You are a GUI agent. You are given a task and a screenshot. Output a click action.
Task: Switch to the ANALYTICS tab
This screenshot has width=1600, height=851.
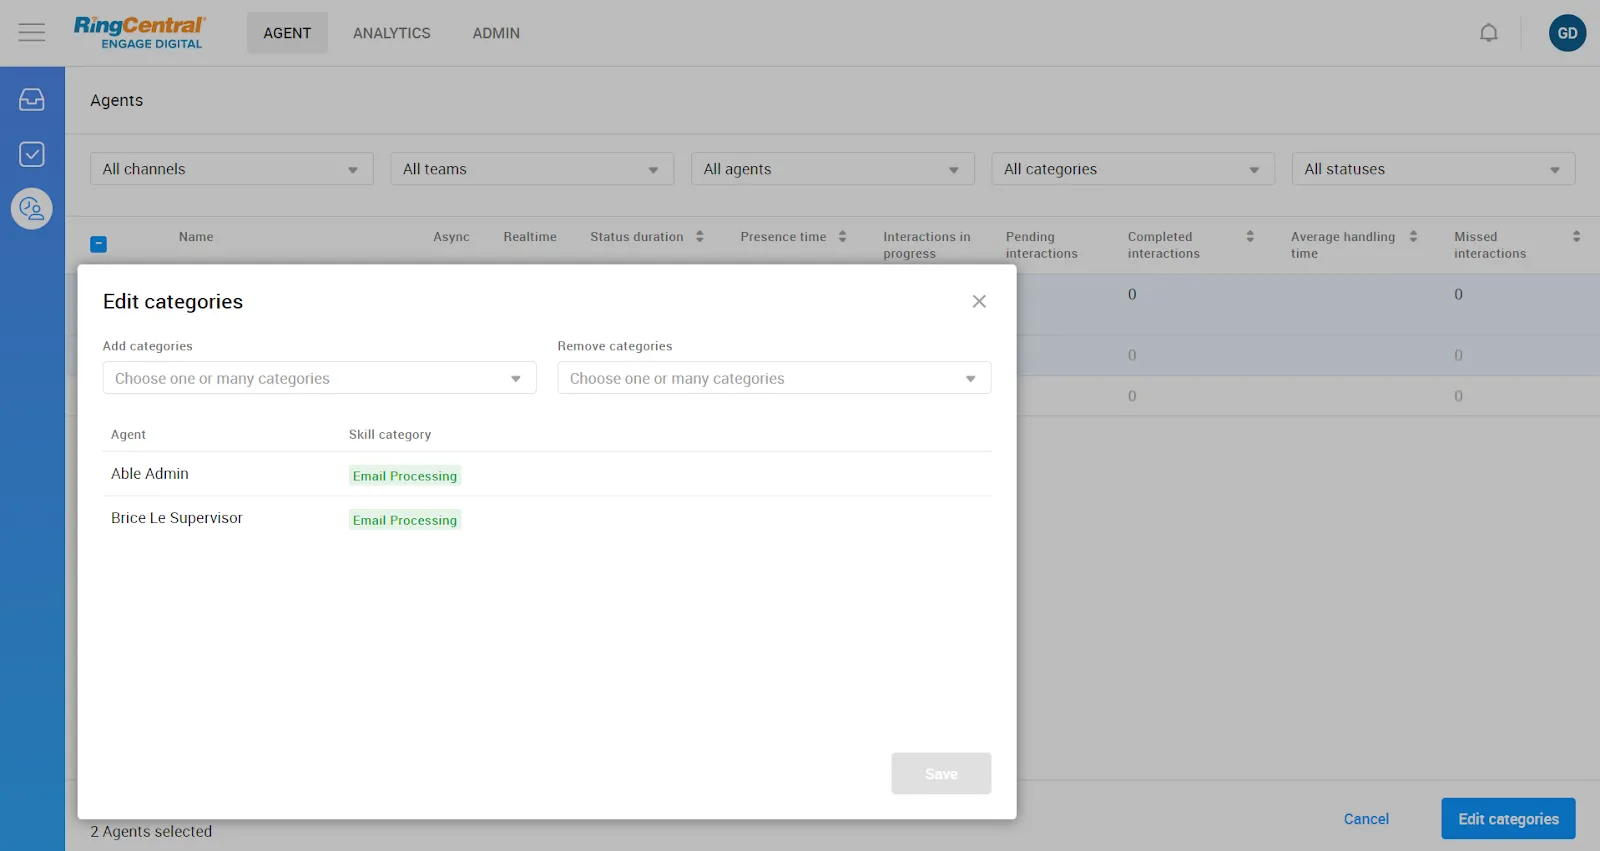click(x=391, y=33)
